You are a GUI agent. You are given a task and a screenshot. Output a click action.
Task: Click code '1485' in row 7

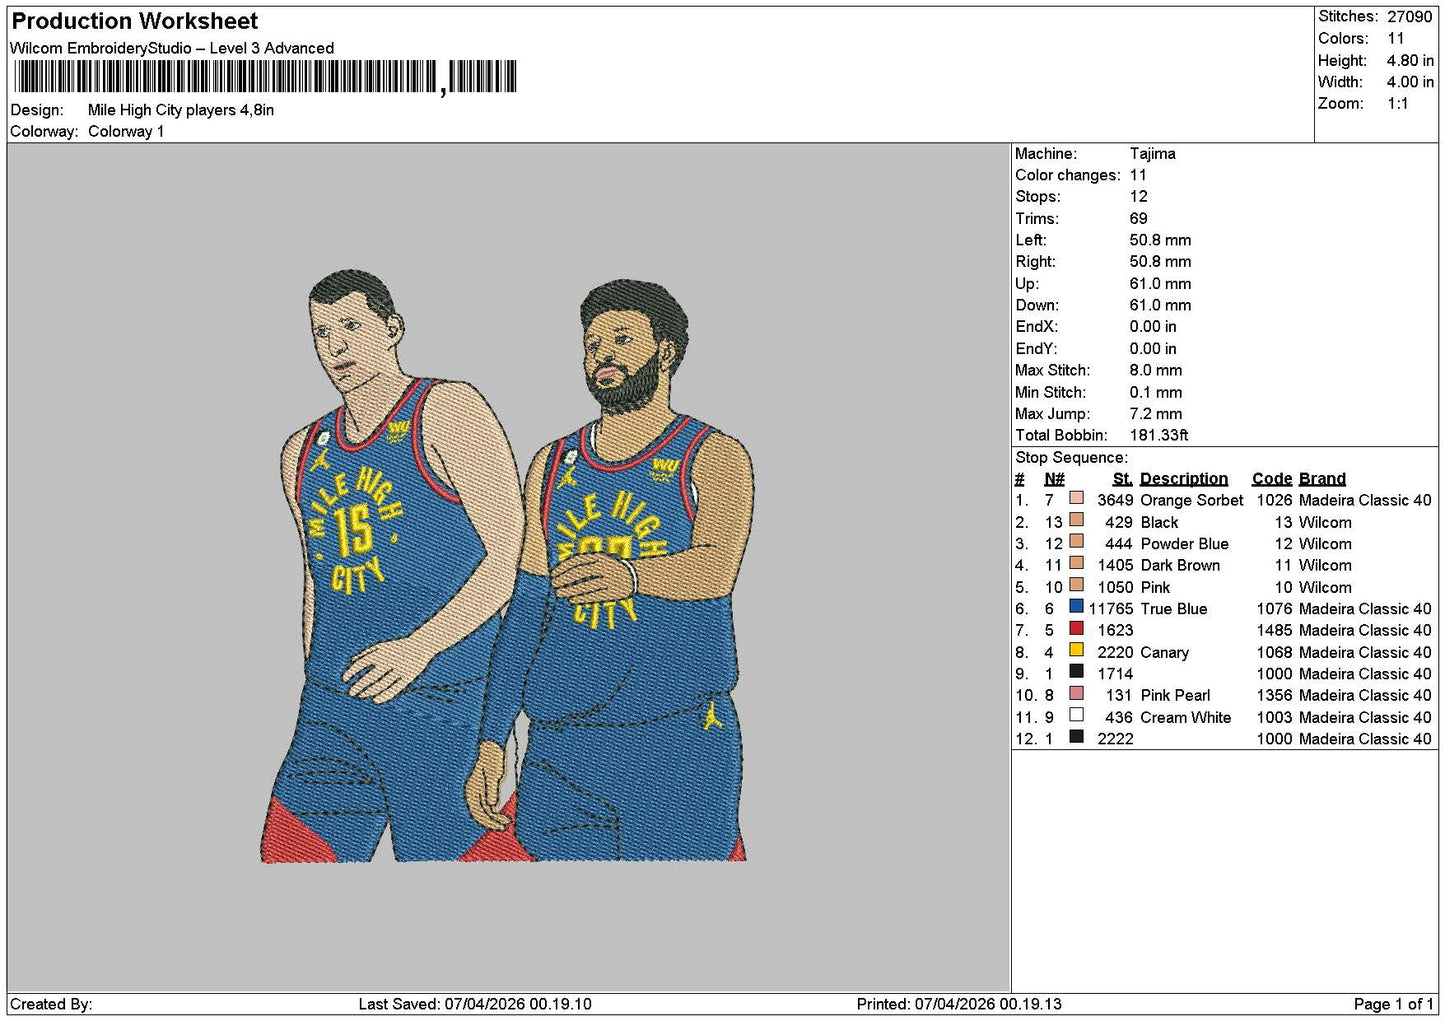point(1275,630)
